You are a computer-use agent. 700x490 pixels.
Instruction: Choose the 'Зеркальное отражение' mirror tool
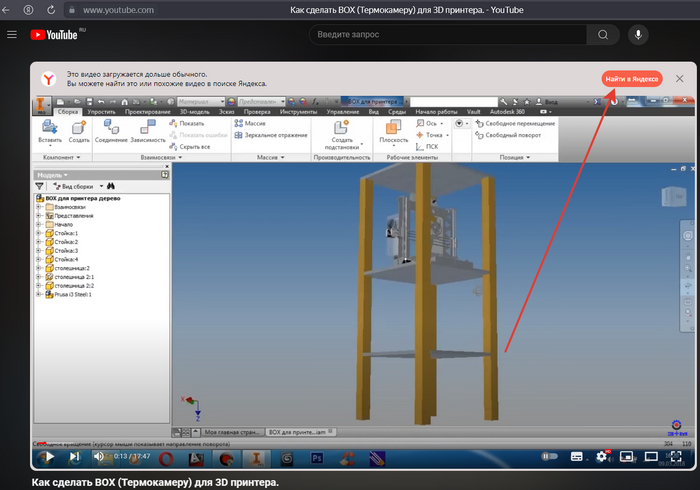click(271, 135)
